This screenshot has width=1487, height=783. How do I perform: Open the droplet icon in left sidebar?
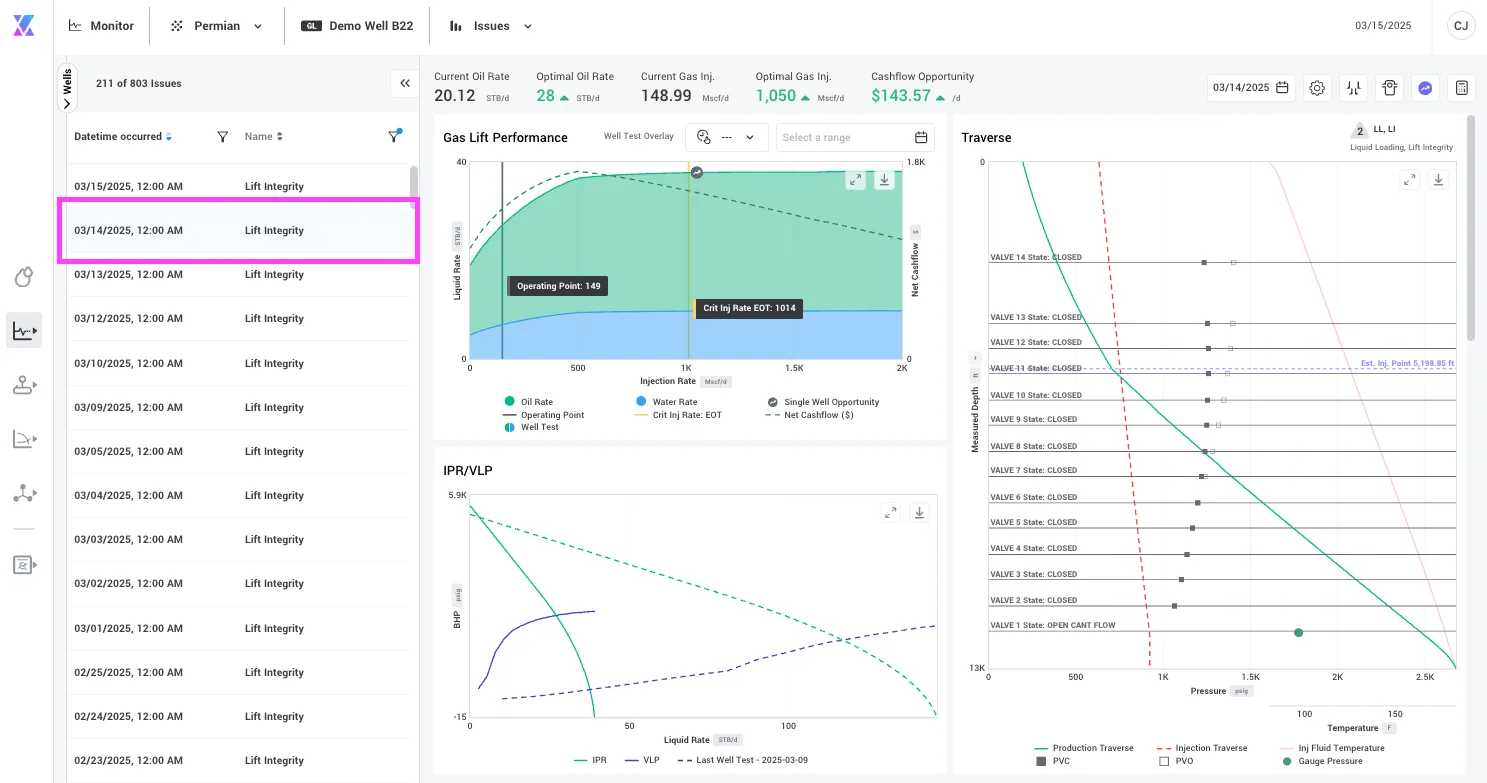point(24,278)
